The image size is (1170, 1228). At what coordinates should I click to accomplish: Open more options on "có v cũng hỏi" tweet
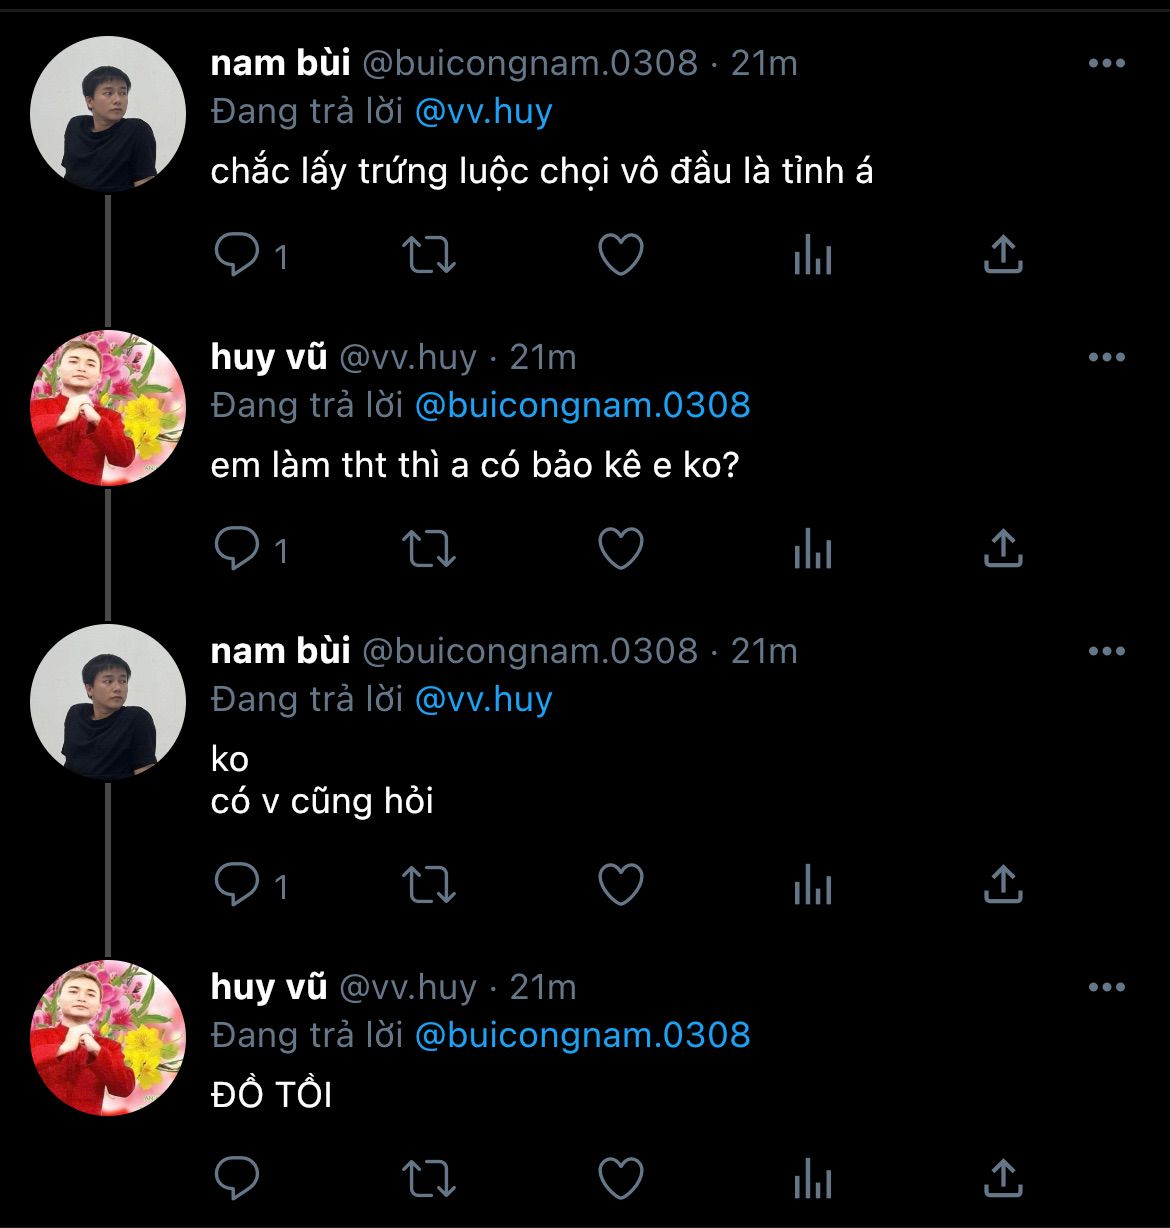click(x=1106, y=651)
